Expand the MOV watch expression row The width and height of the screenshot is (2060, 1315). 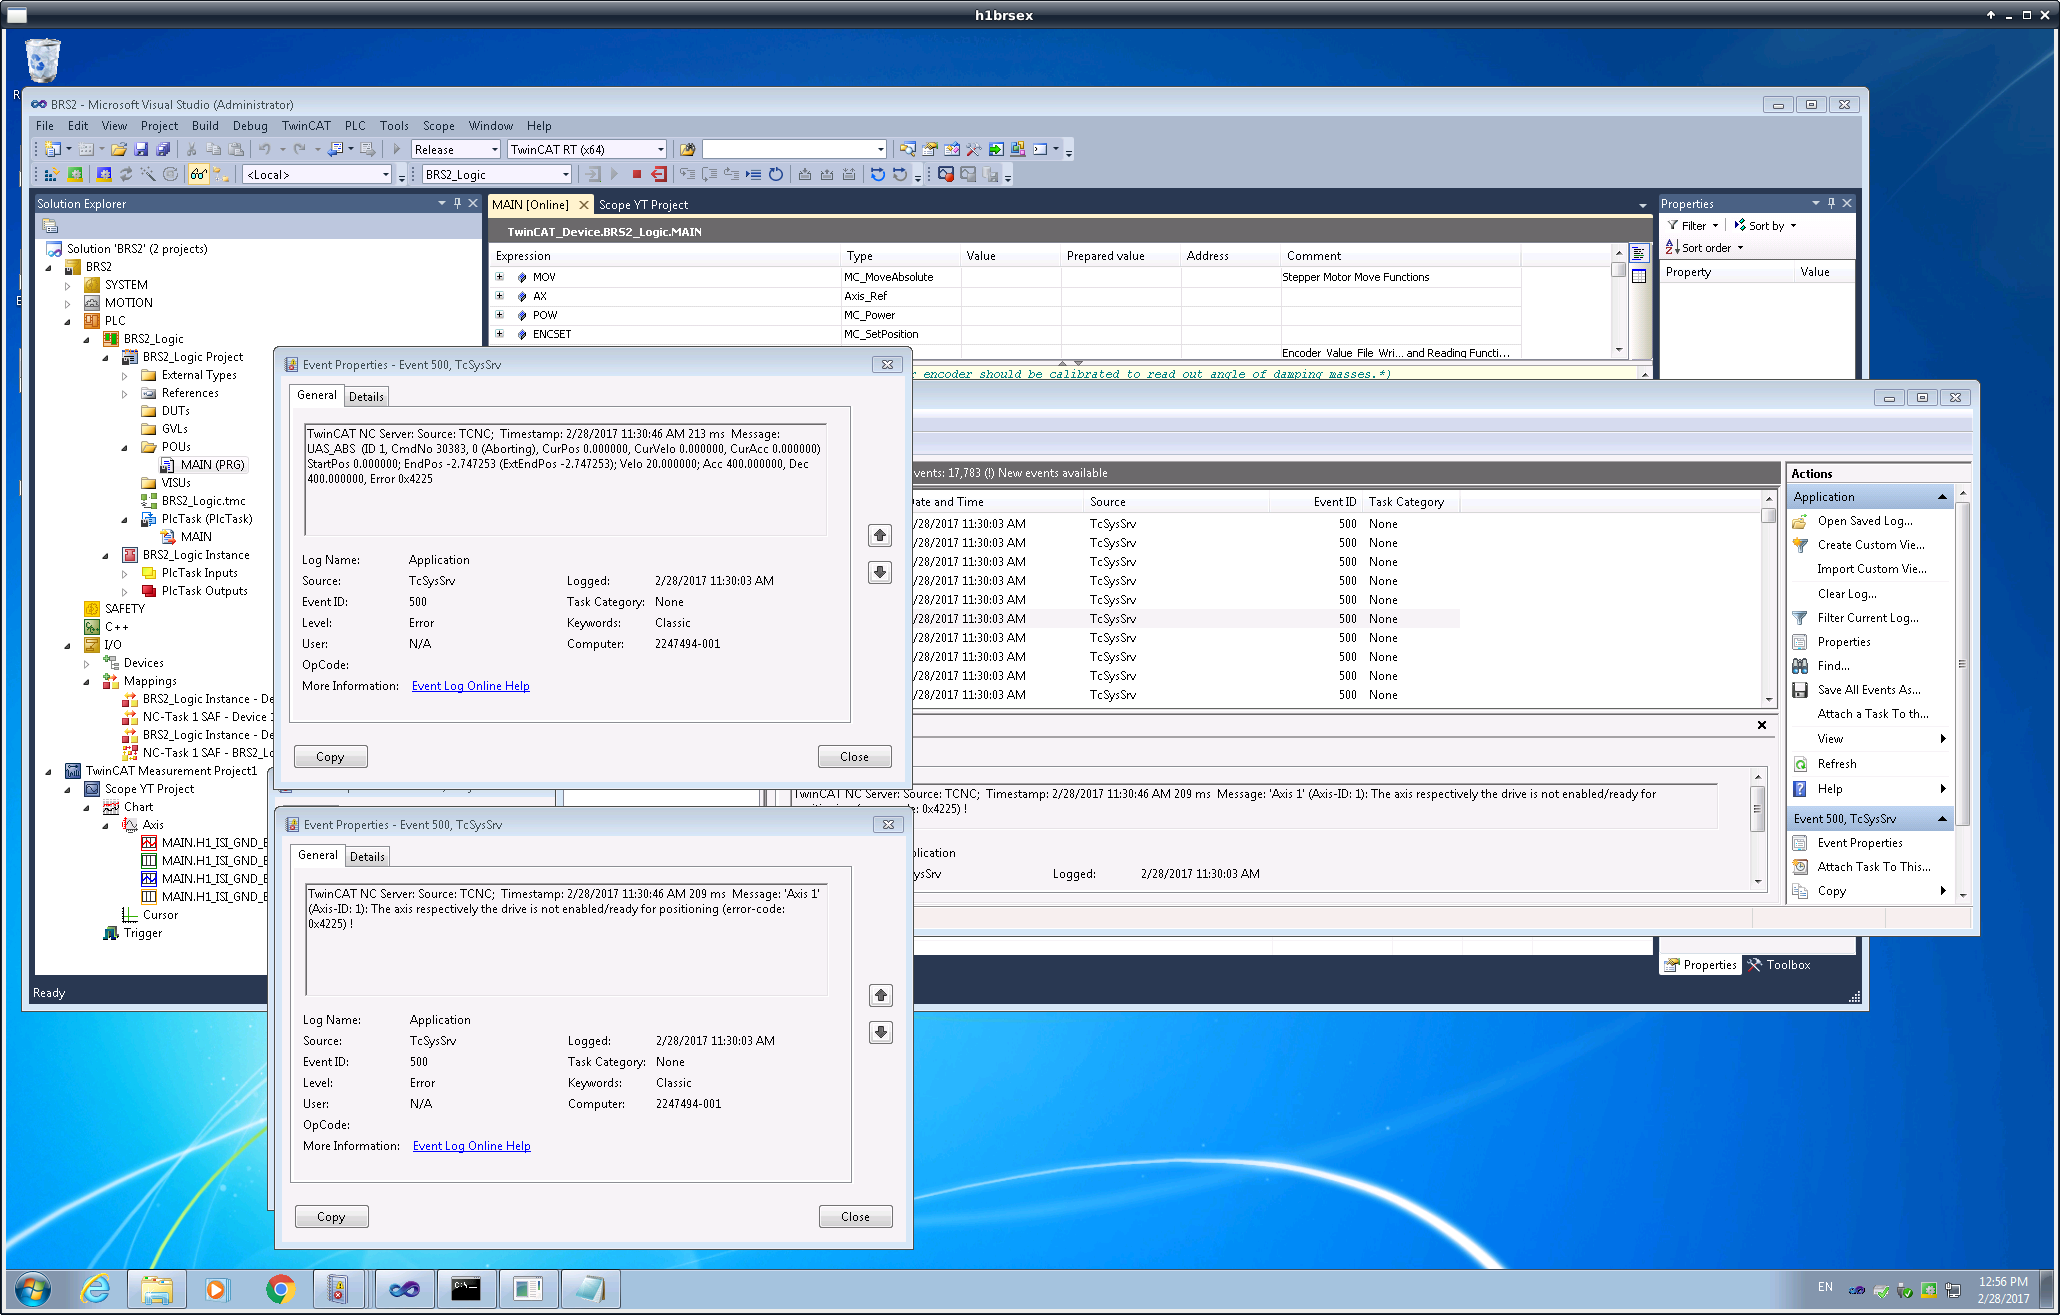[x=500, y=277]
